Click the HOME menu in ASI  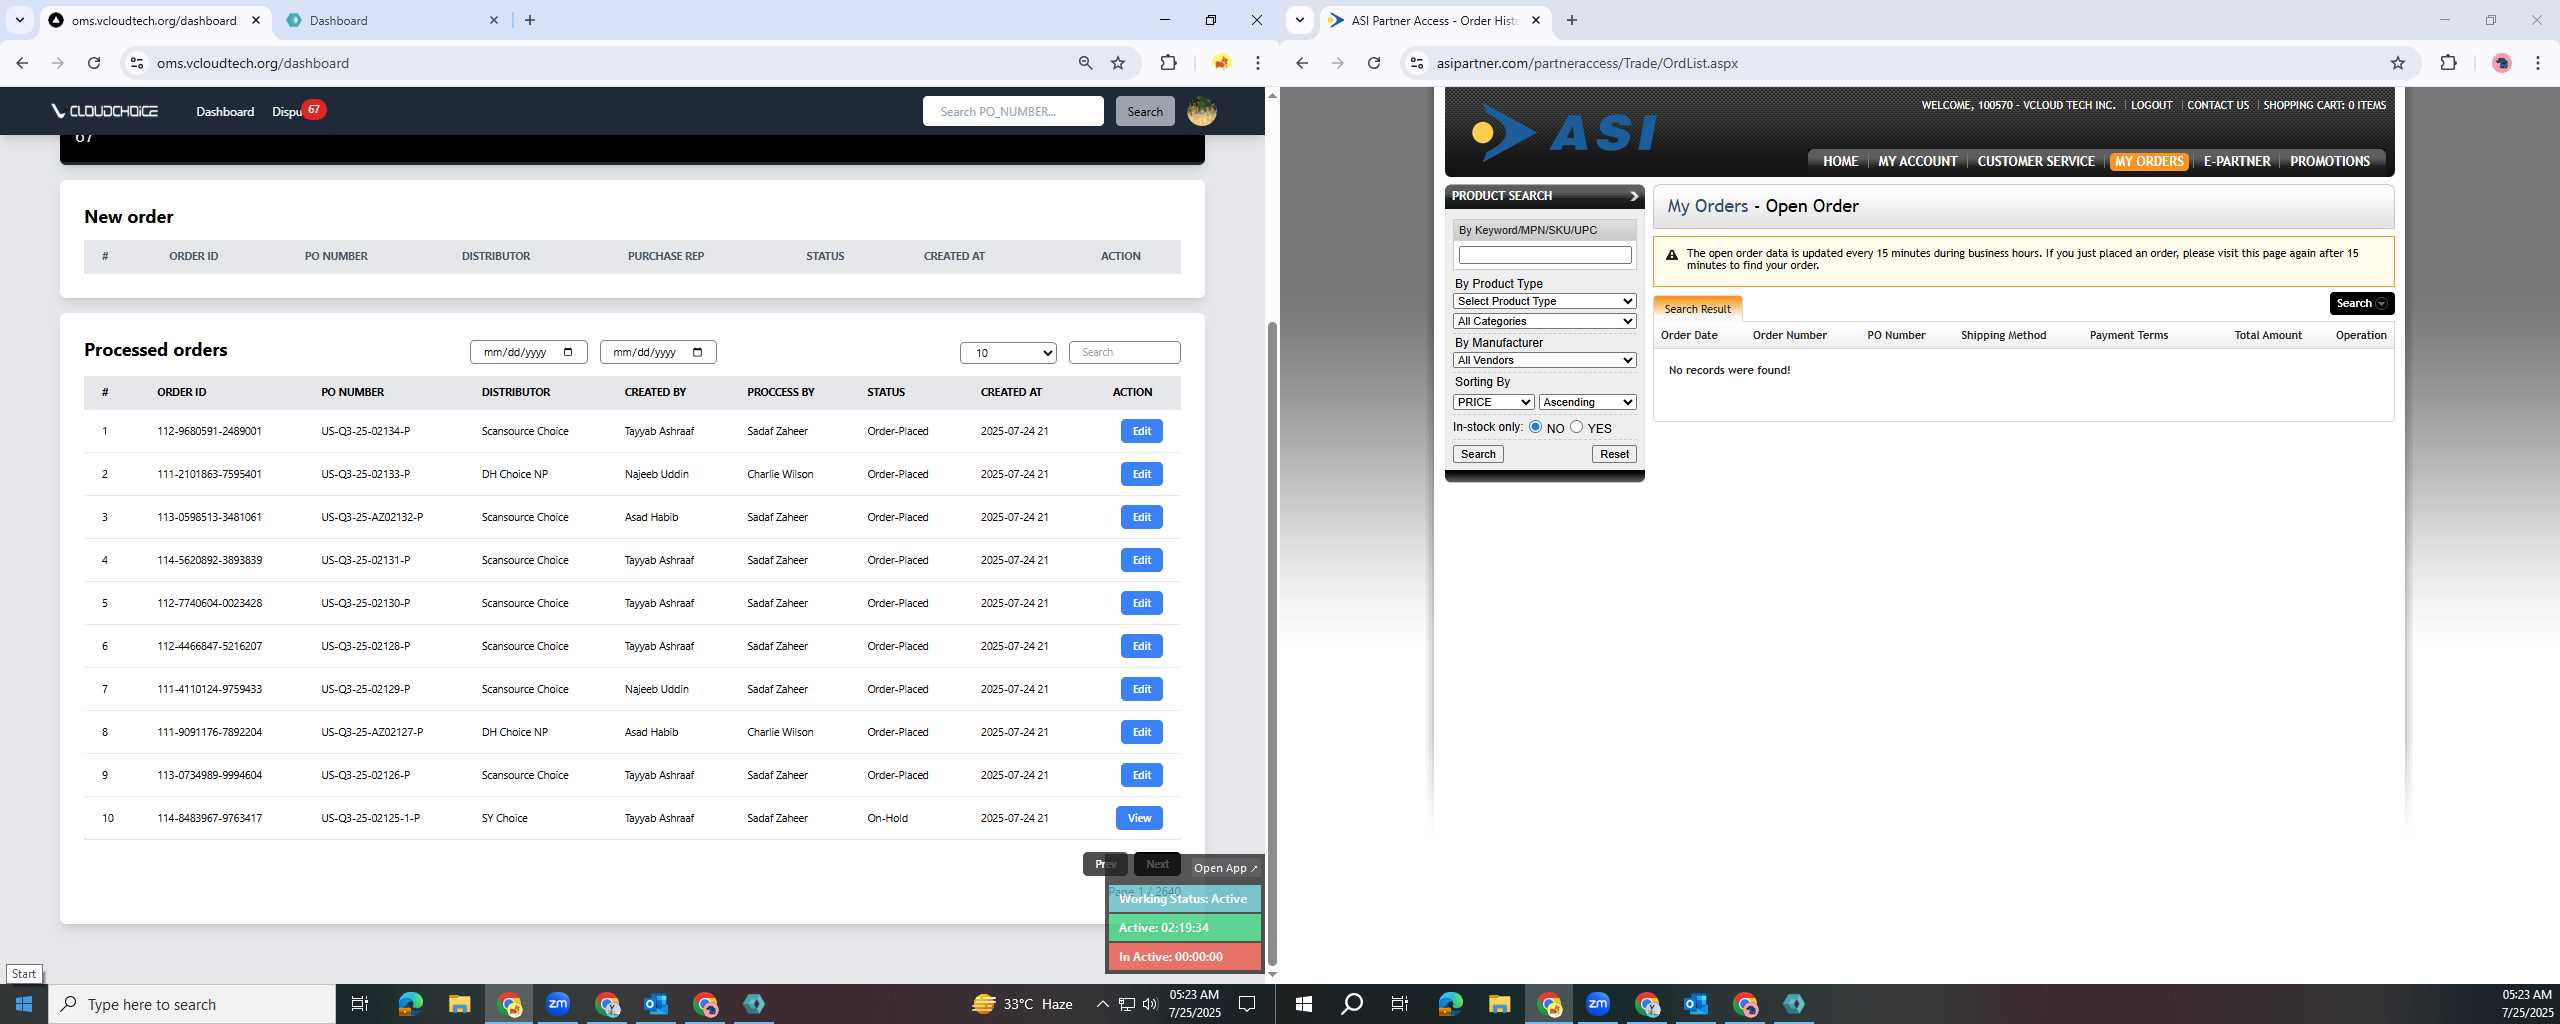coord(1840,161)
